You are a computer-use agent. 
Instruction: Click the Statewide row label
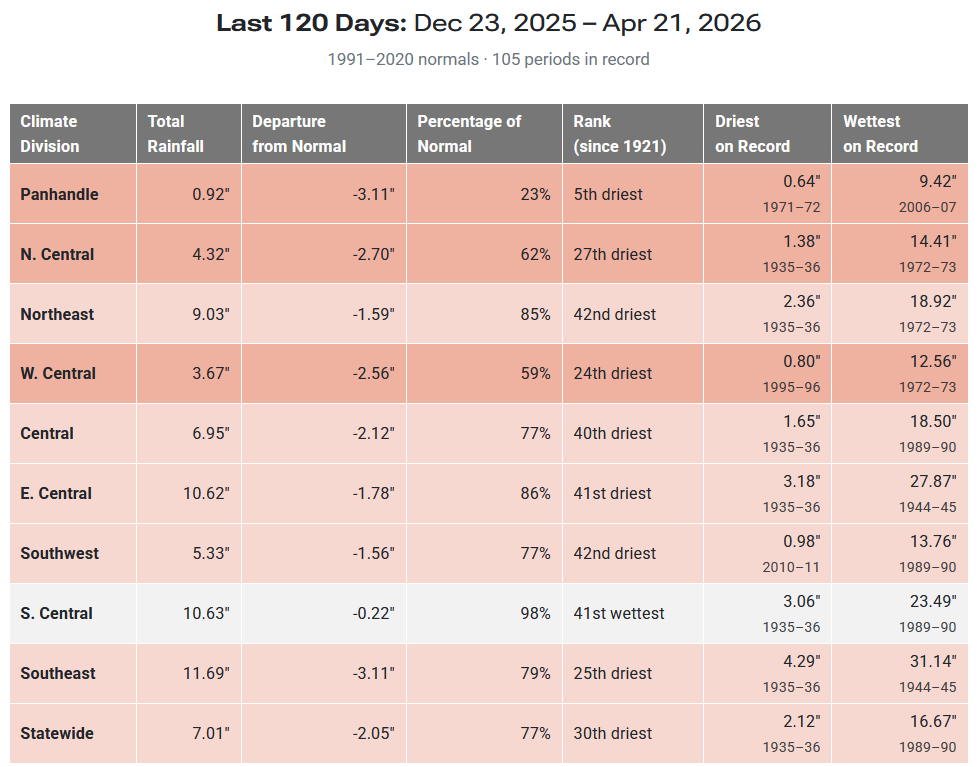tap(57, 734)
